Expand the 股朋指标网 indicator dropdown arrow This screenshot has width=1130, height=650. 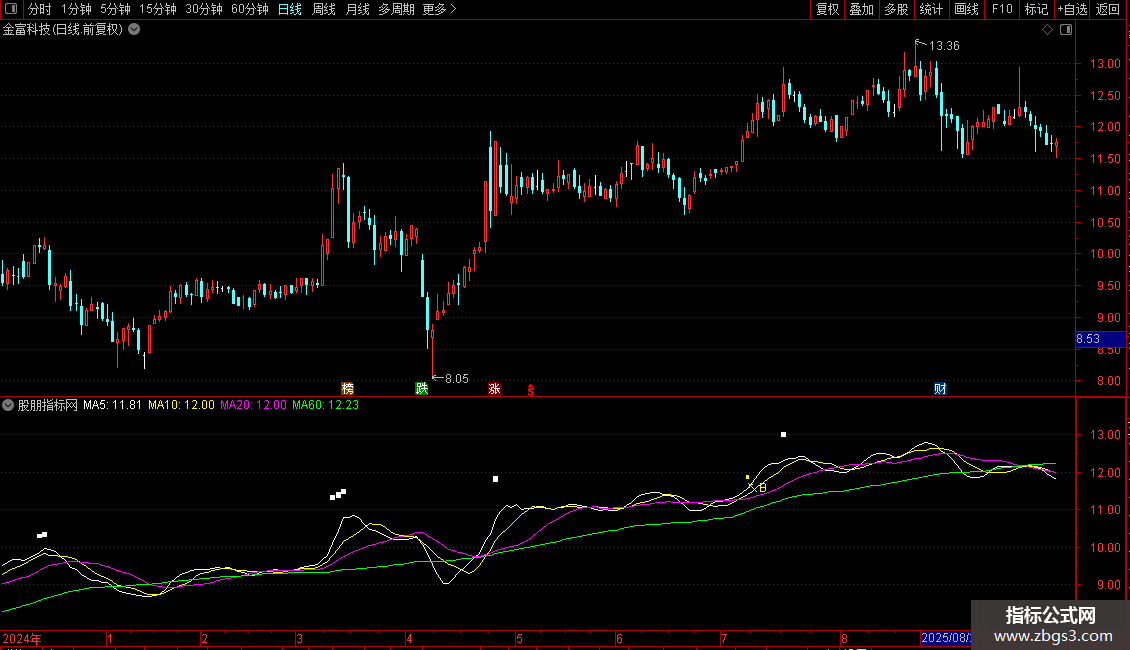tap(9, 405)
